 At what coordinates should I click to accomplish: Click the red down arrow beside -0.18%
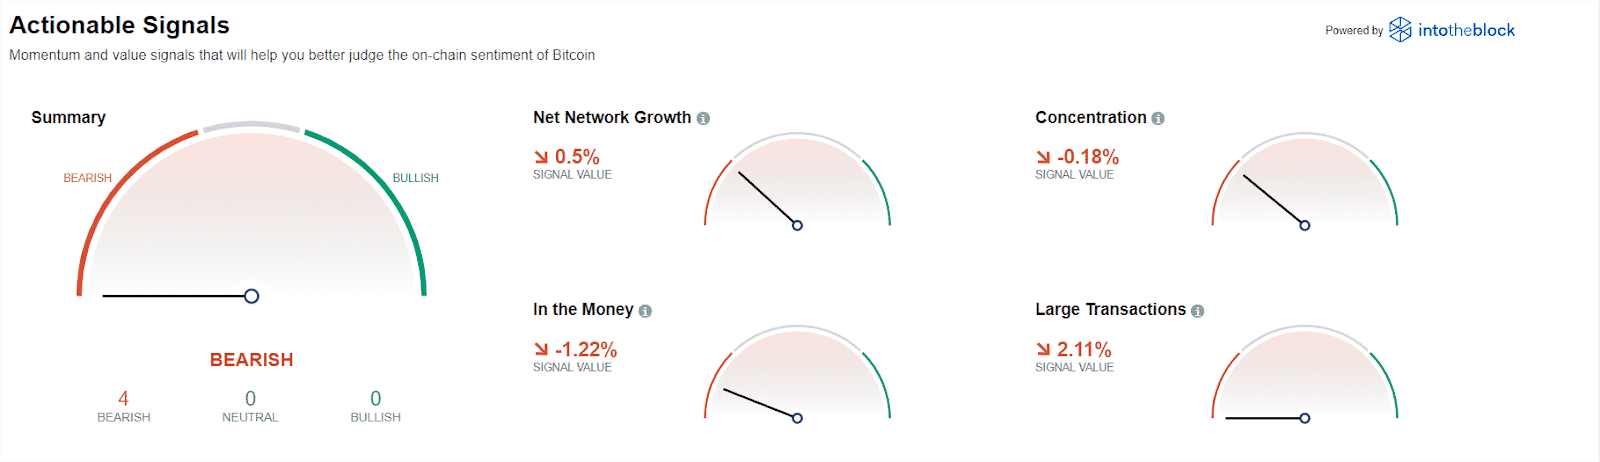1043,157
